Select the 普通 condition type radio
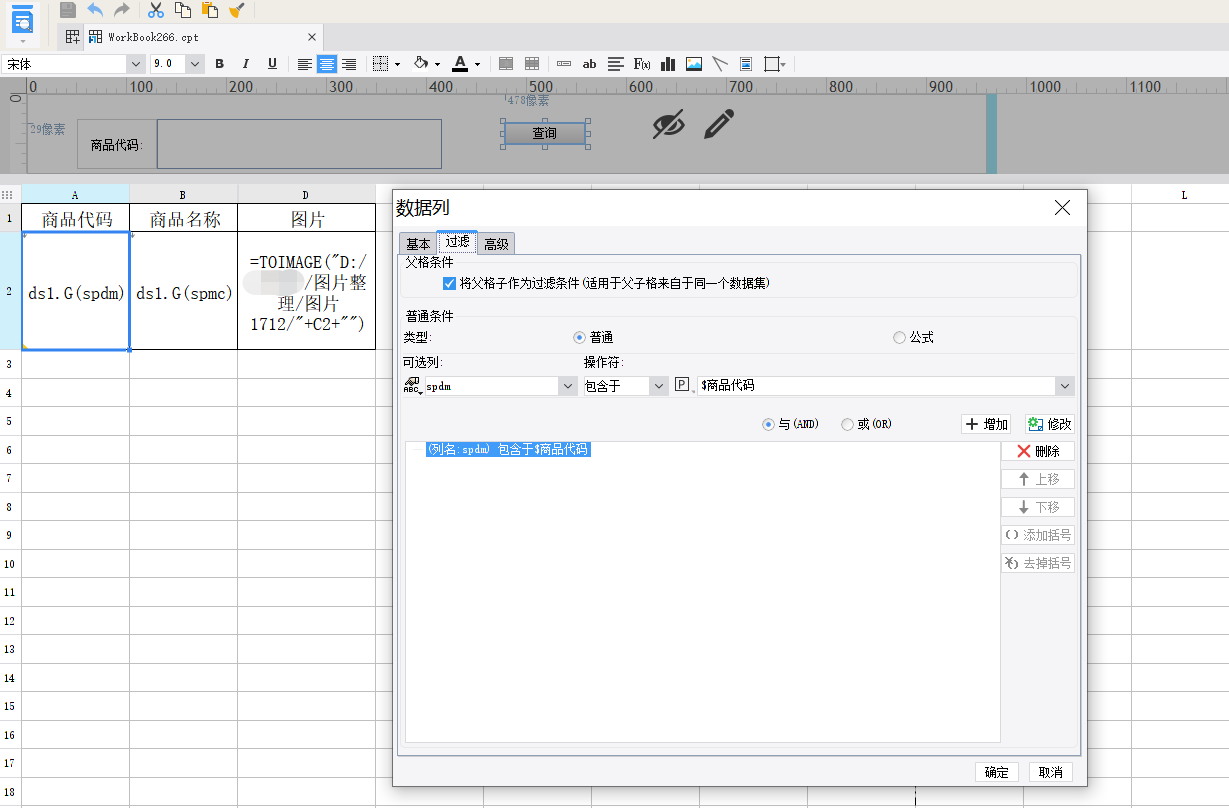Image resolution: width=1229 pixels, height=808 pixels. pos(579,338)
